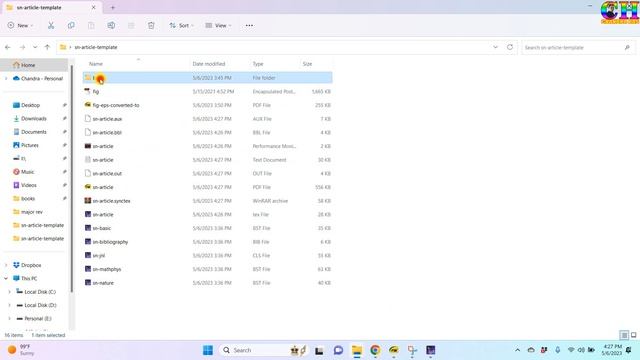The width and height of the screenshot is (640, 360).
Task: Switch to large icons view in status bar
Action: click(x=633, y=335)
